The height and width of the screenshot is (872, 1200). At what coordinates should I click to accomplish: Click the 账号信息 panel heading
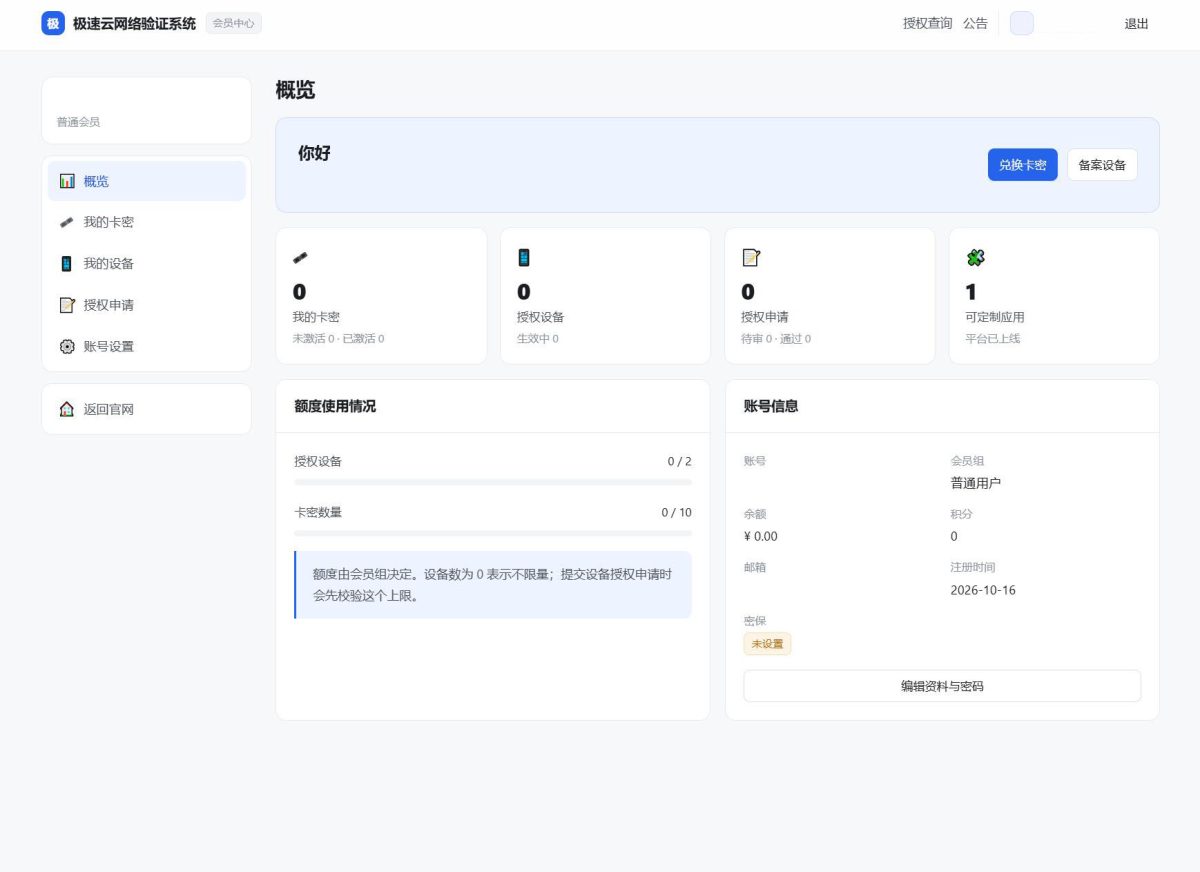point(771,406)
